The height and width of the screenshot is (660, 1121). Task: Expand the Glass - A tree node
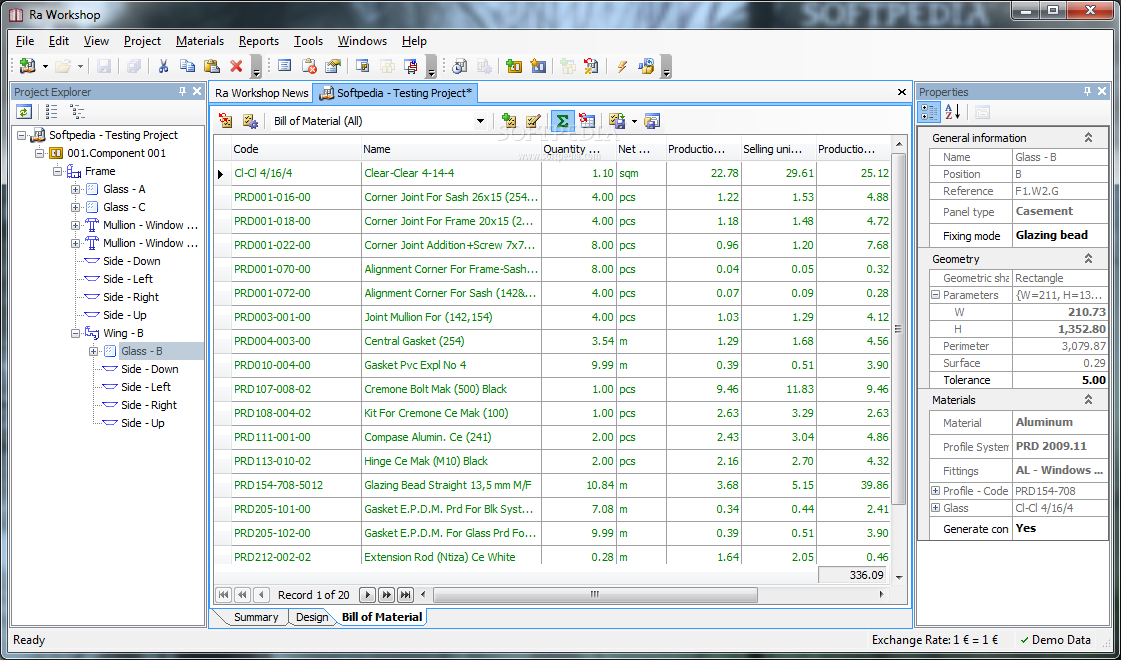pos(75,189)
